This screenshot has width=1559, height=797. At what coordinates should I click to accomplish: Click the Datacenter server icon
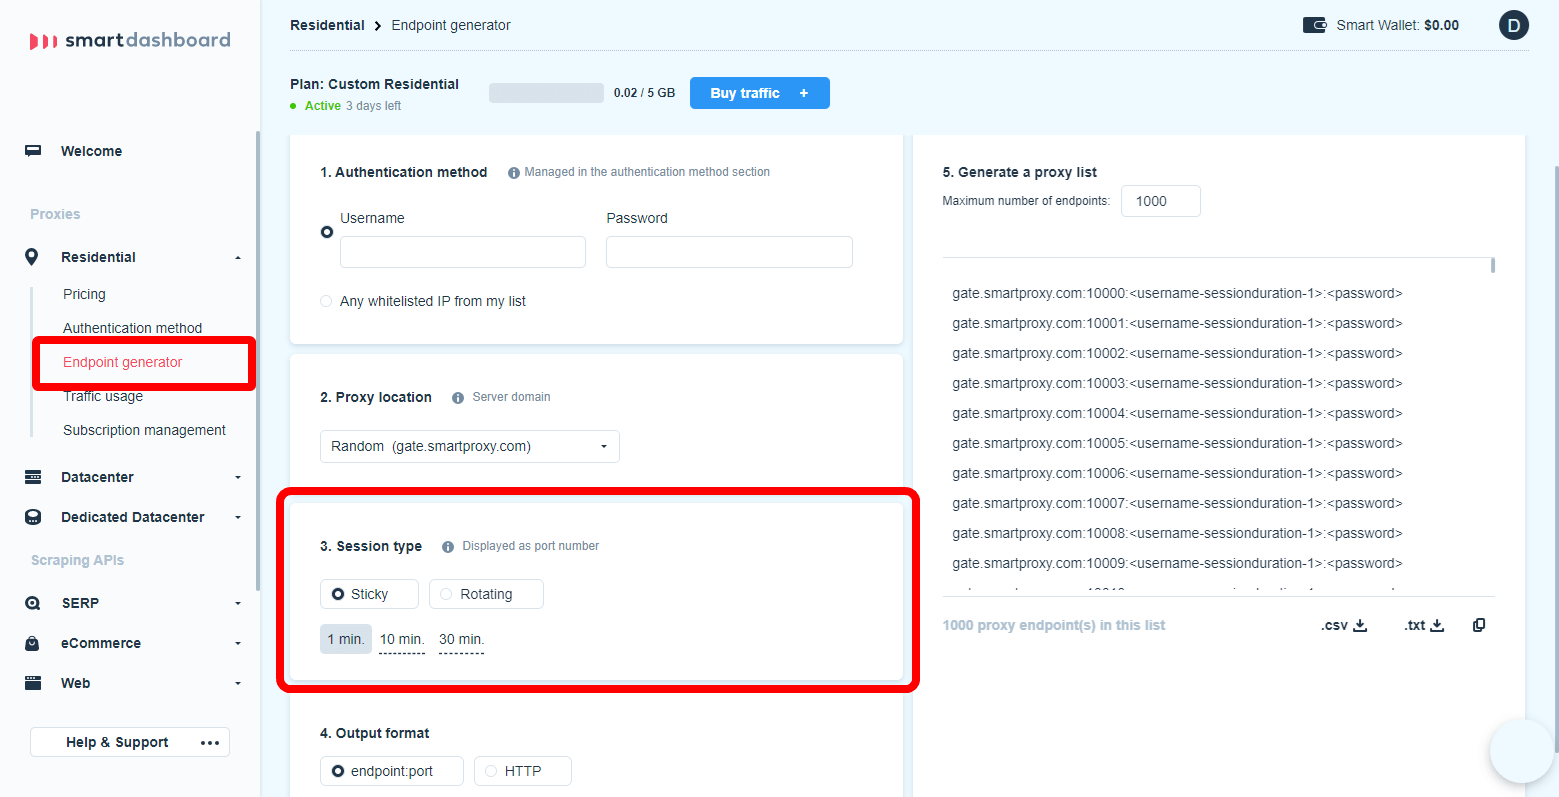(33, 477)
